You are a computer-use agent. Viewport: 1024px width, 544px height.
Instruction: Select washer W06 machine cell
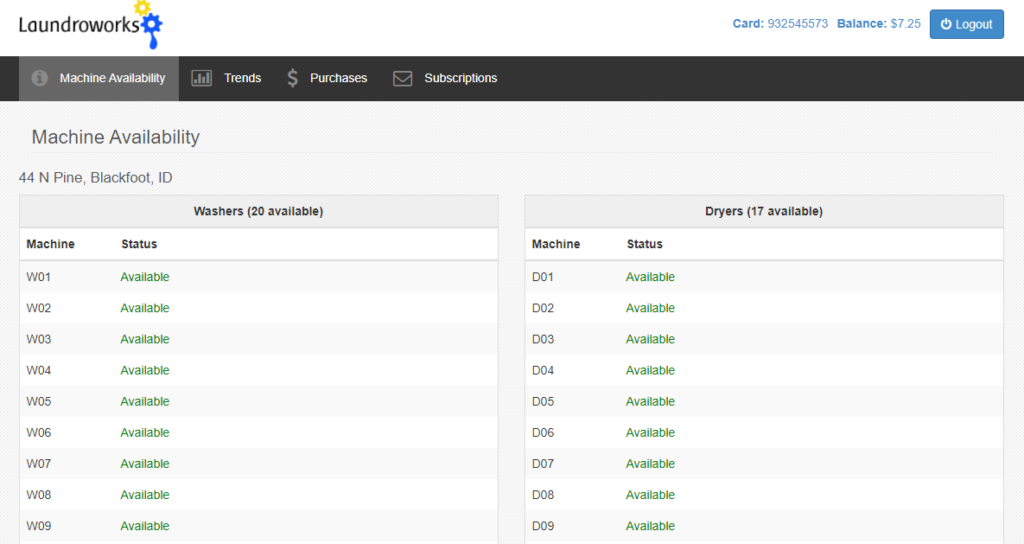39,433
